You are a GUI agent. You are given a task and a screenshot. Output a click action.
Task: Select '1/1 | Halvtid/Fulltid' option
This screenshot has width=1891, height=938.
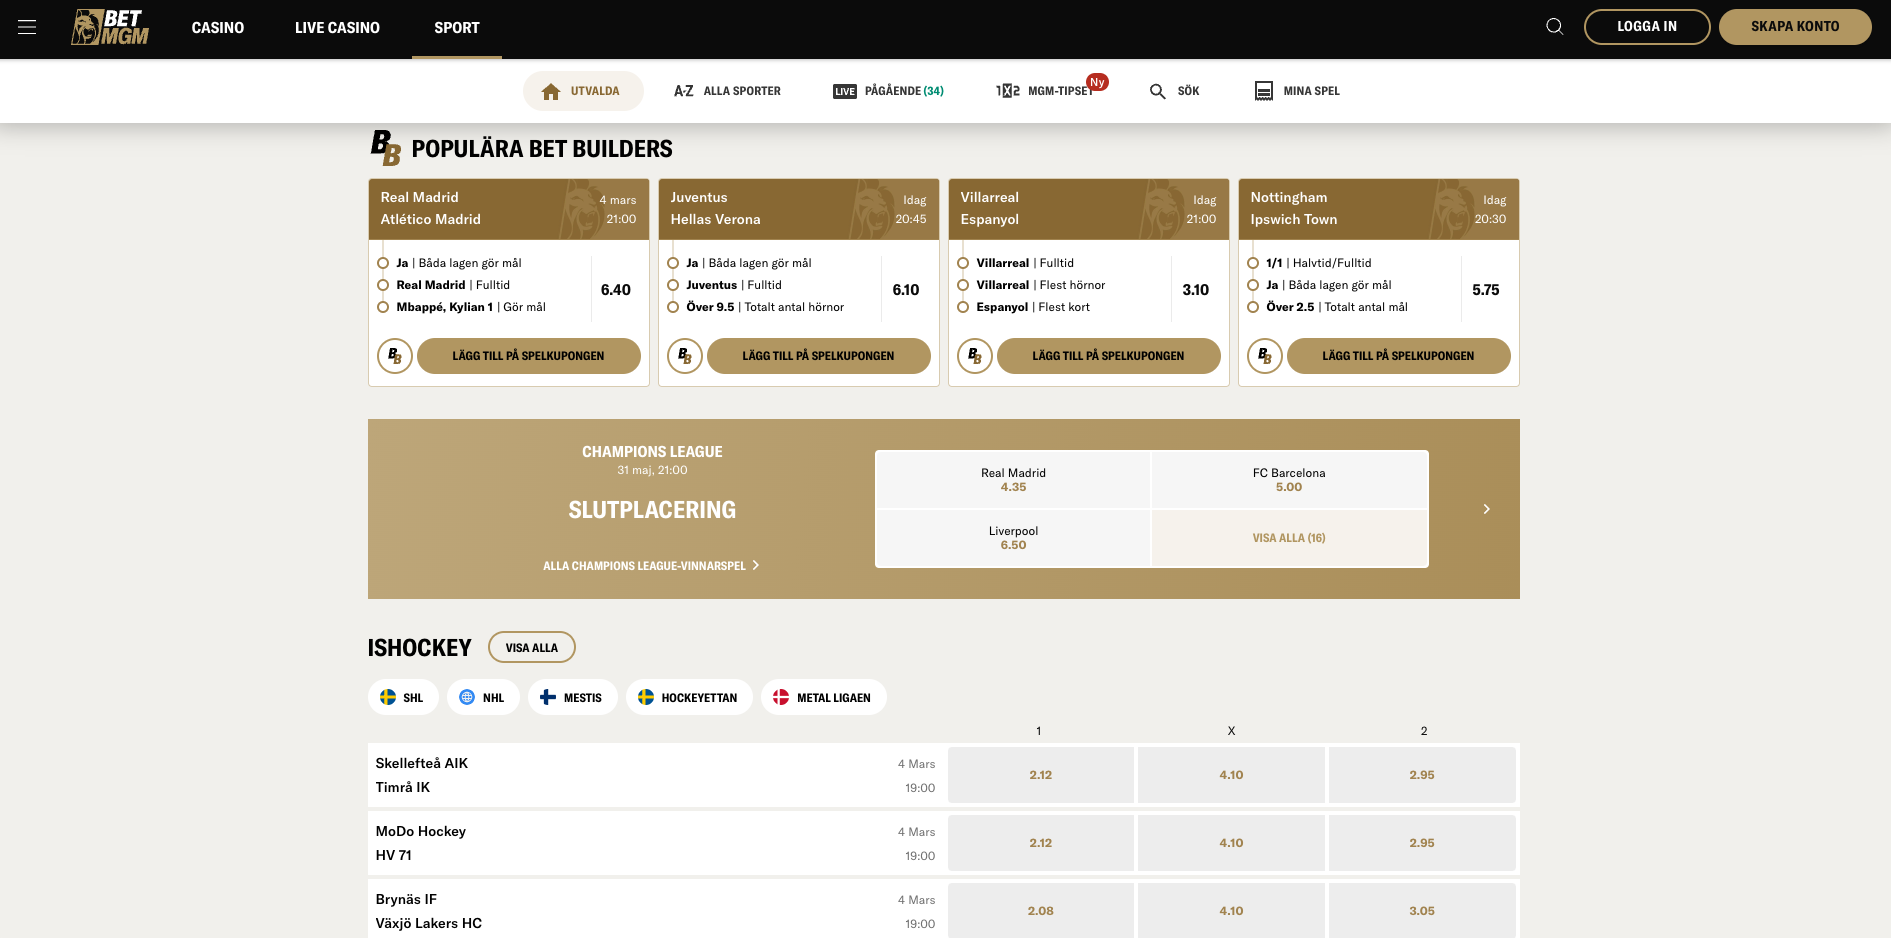(1318, 263)
